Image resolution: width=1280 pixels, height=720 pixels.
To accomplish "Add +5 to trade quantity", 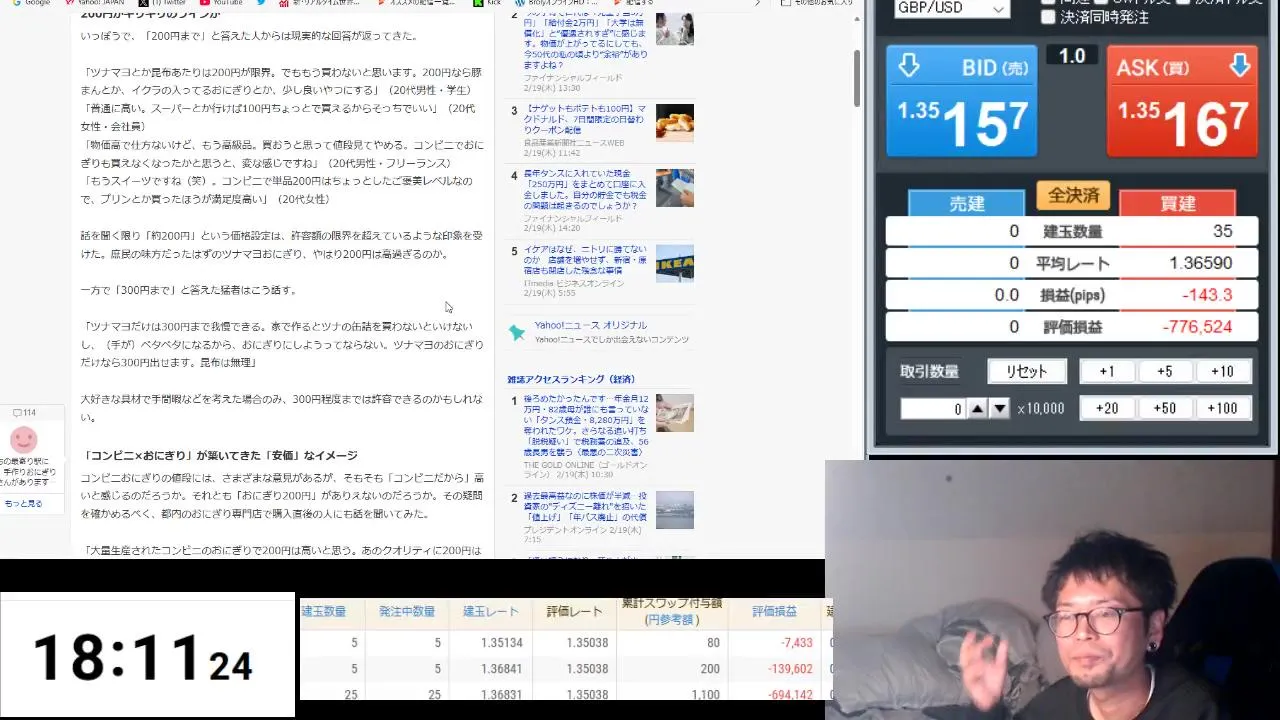I will pyautogui.click(x=1165, y=371).
